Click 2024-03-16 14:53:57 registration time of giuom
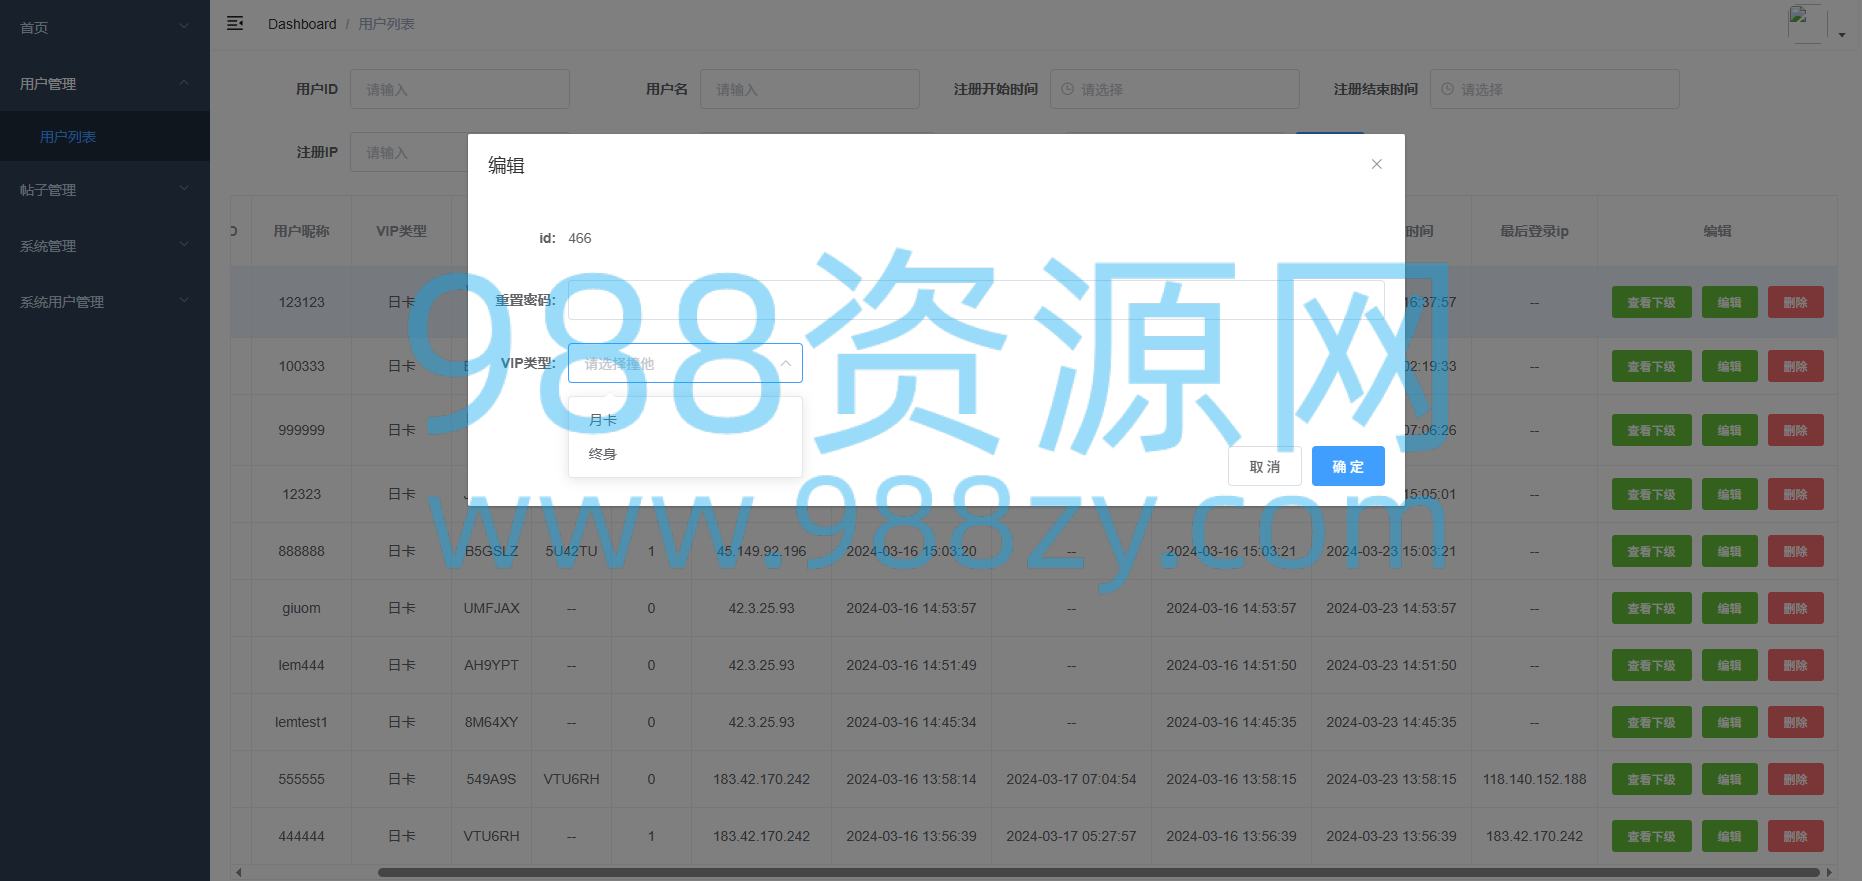The width and height of the screenshot is (1862, 881). point(911,608)
